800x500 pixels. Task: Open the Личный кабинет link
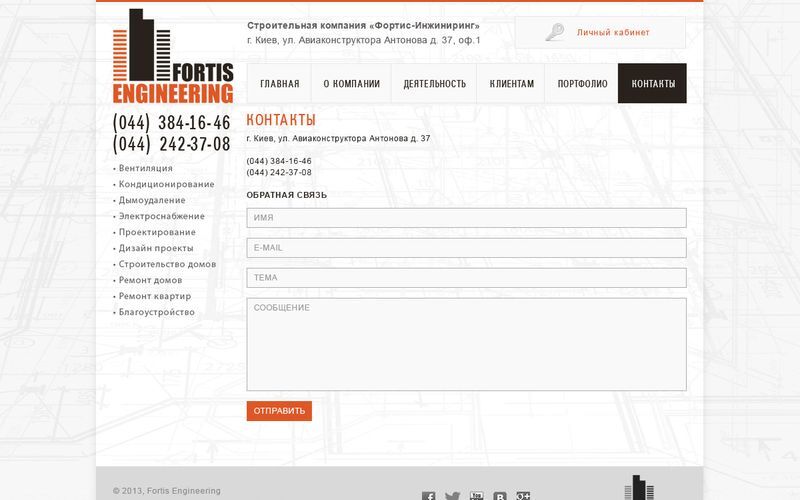[x=613, y=32]
